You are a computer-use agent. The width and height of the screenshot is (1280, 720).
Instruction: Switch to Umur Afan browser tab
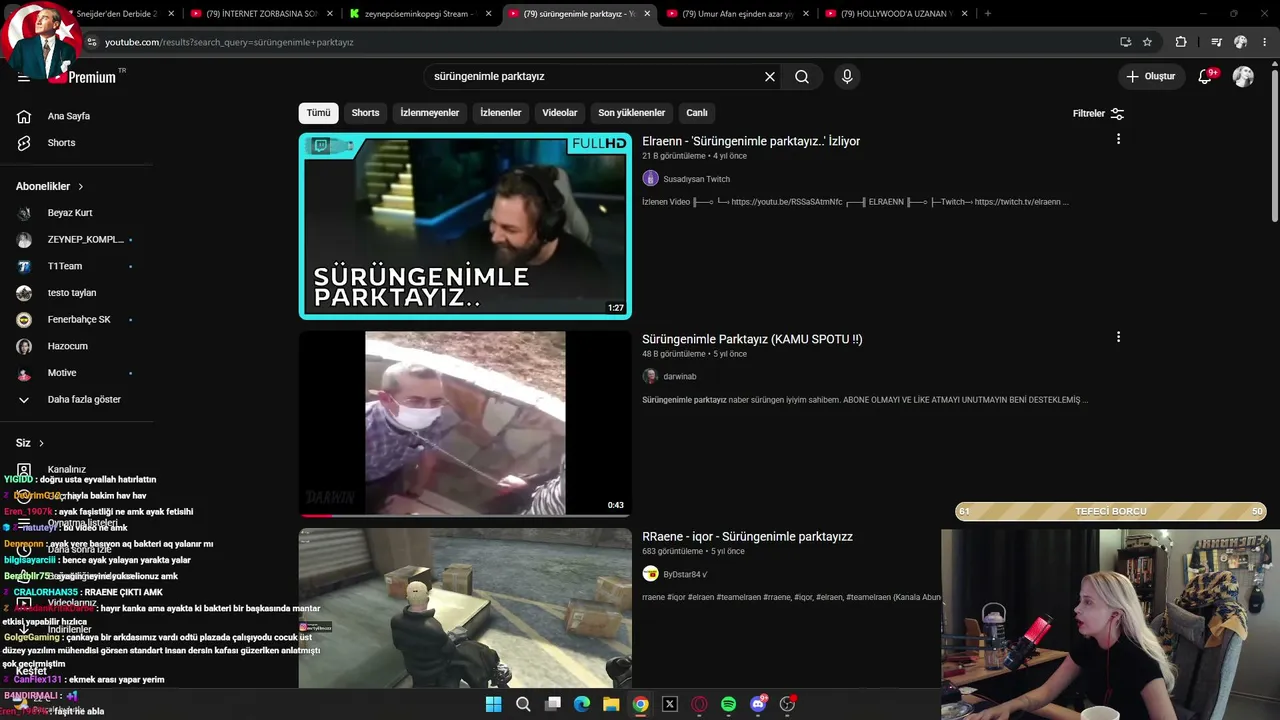click(x=738, y=14)
